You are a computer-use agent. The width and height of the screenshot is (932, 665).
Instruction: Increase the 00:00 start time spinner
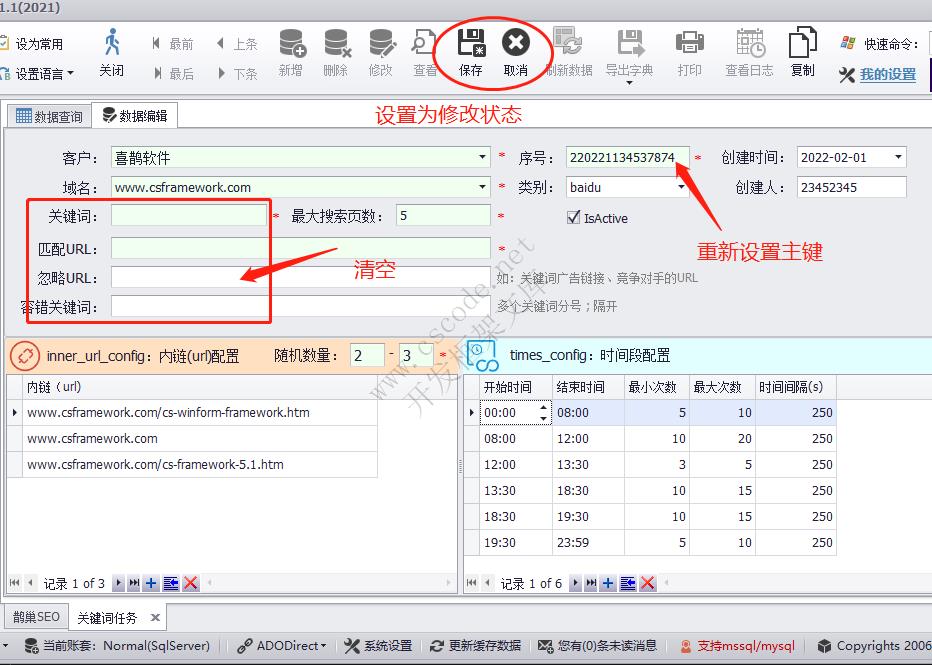(x=543, y=407)
